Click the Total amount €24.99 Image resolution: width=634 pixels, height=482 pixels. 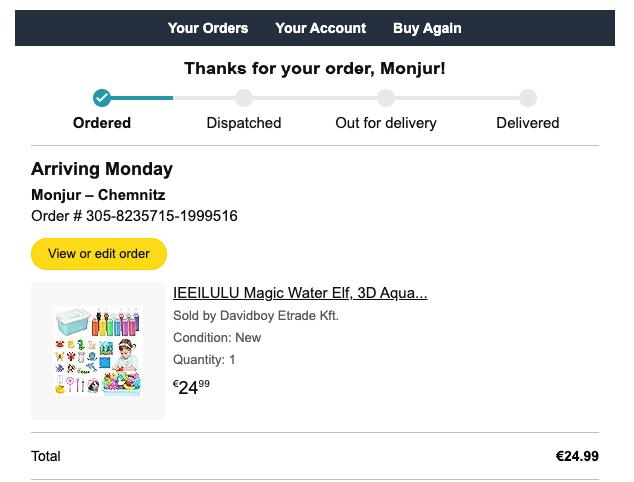coord(577,456)
